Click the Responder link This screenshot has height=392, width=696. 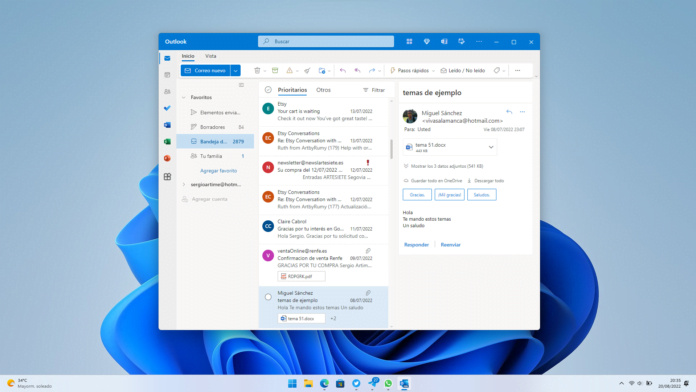pyautogui.click(x=416, y=245)
